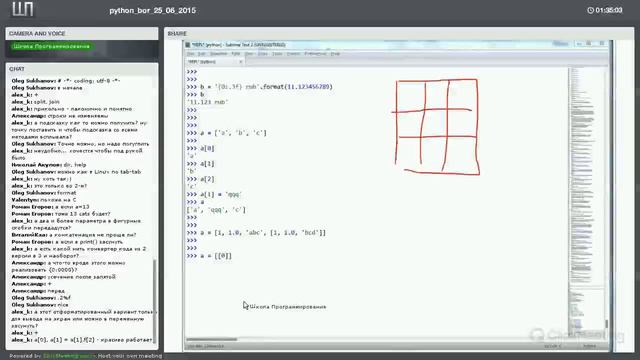Open the Edit menu in Sublime Text

202,54
